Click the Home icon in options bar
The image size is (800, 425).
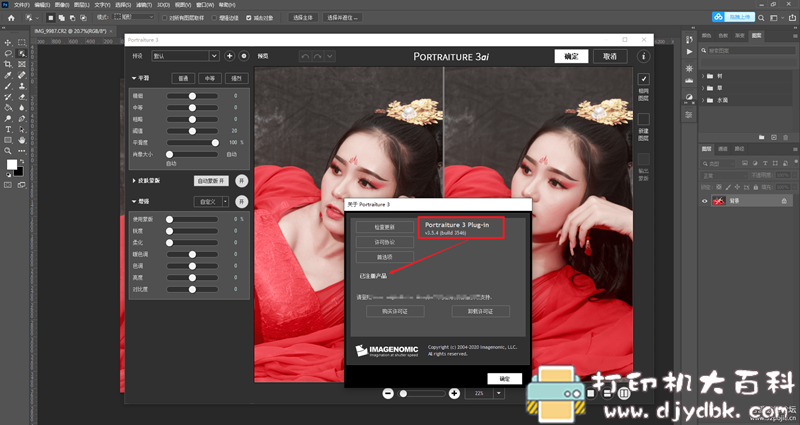[x=11, y=18]
